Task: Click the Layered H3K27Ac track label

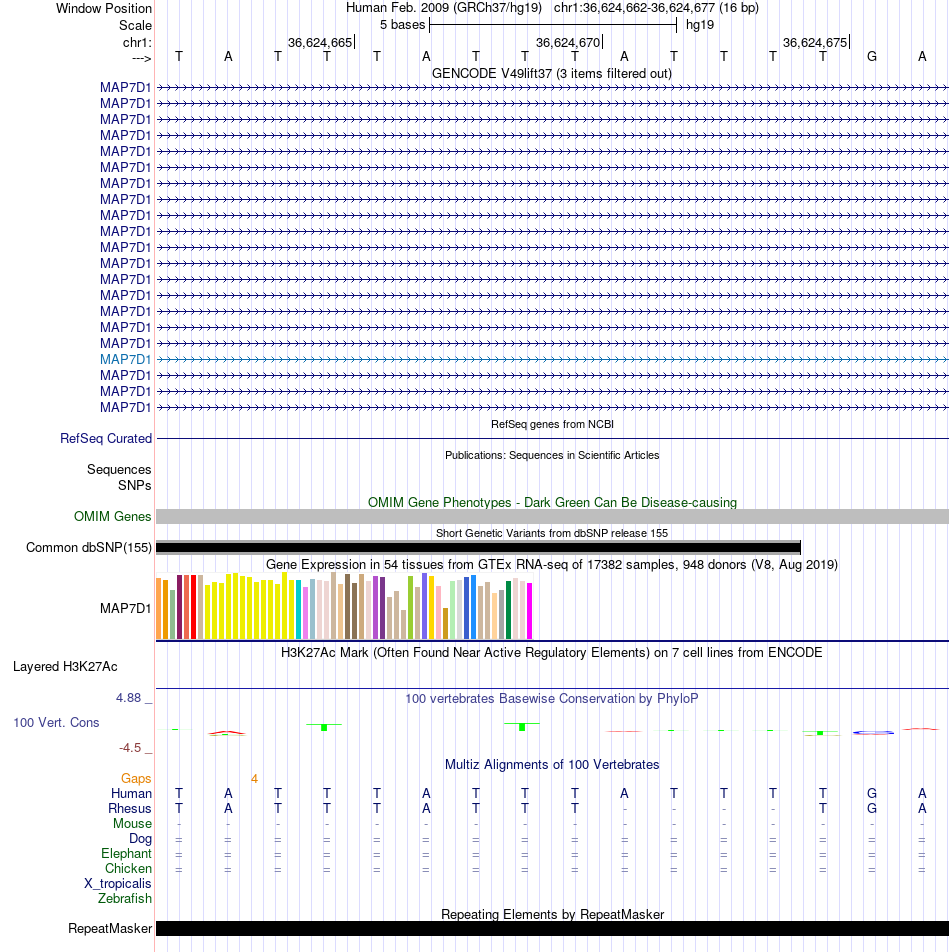Action: point(65,667)
